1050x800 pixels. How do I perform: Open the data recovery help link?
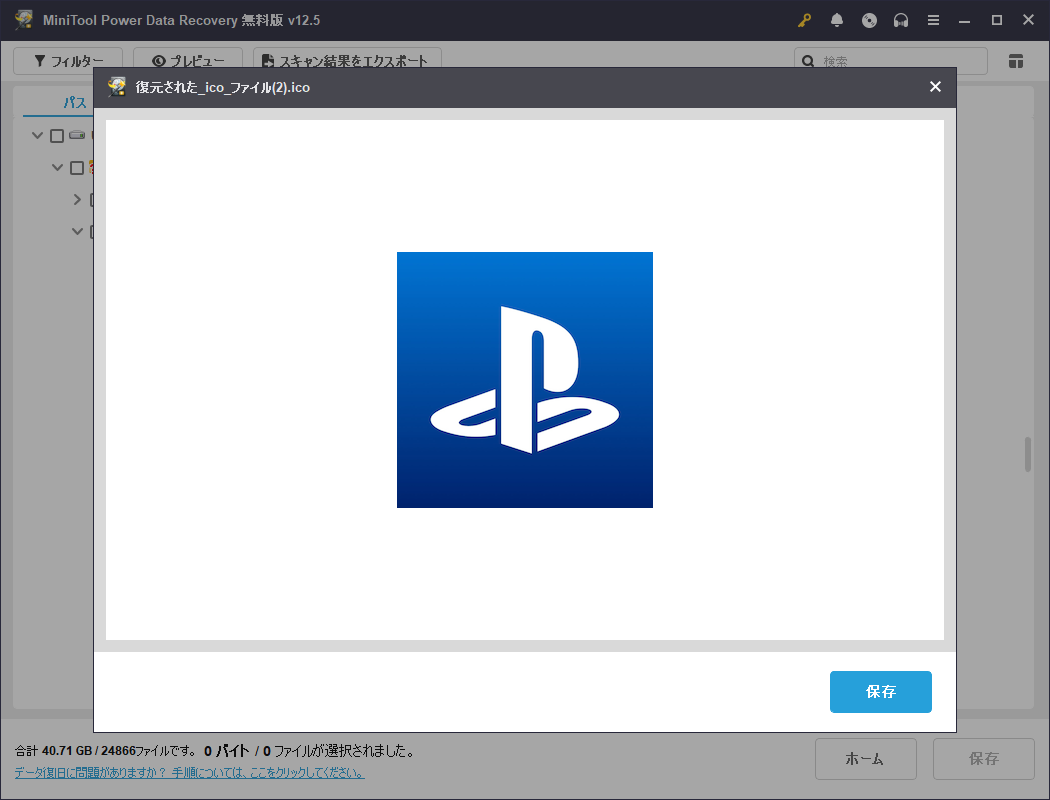pos(190,773)
